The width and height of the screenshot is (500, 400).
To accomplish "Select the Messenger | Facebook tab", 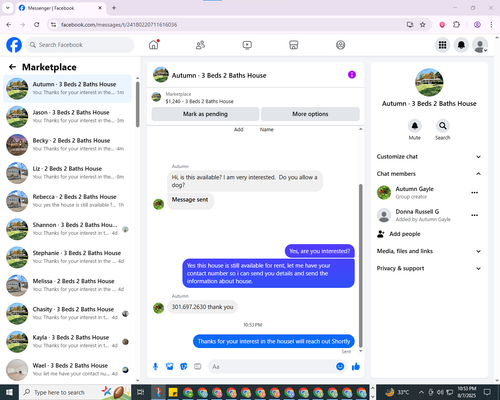I will click(x=60, y=8).
